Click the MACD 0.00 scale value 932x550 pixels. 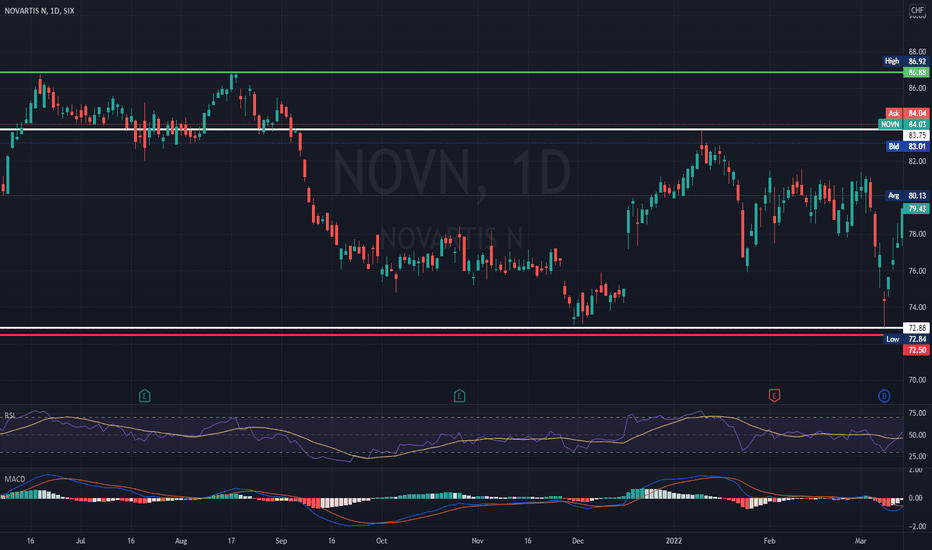click(915, 498)
